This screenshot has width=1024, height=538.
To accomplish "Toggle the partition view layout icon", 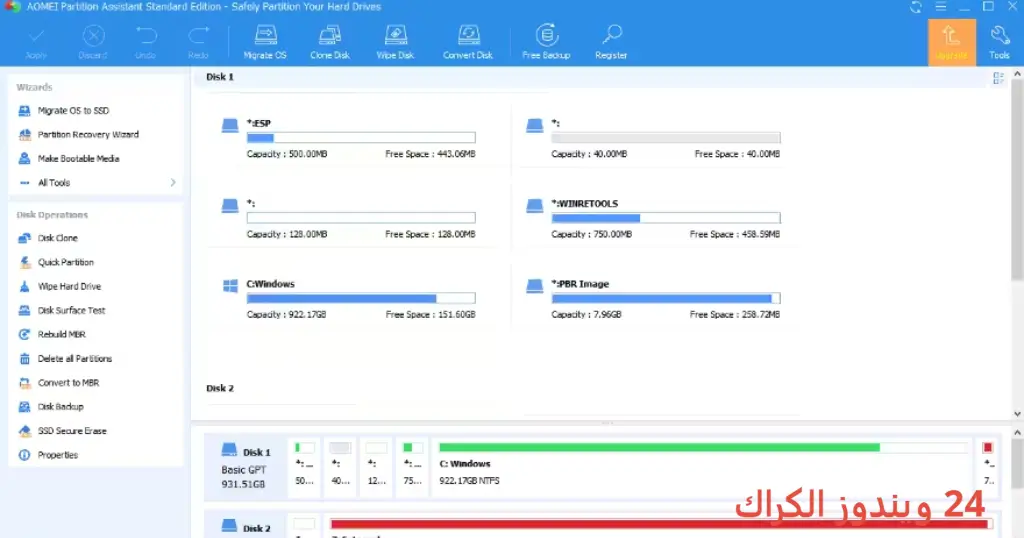I will click(x=998, y=78).
